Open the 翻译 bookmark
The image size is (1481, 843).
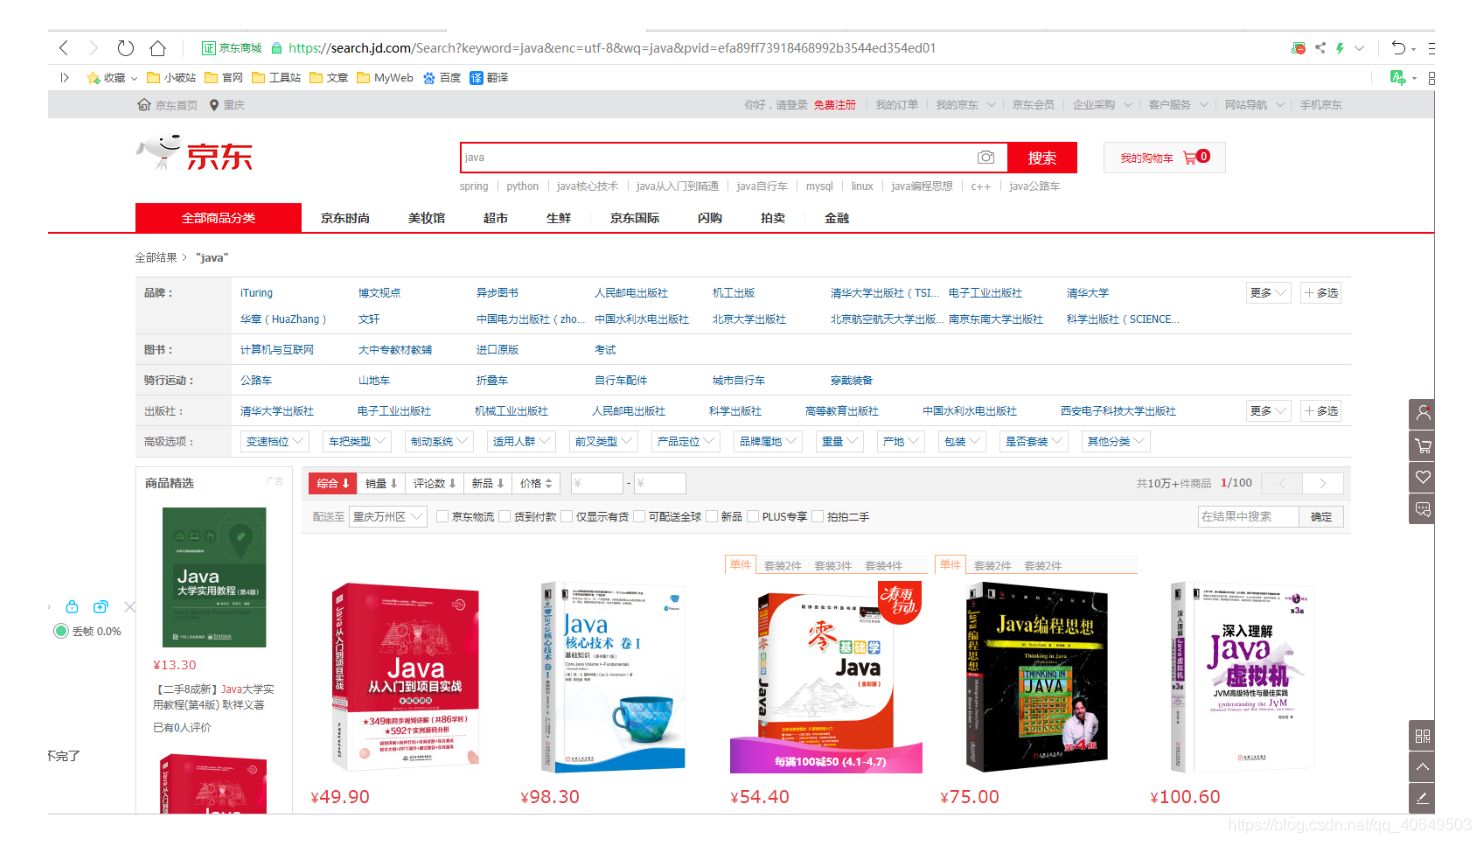(x=489, y=77)
